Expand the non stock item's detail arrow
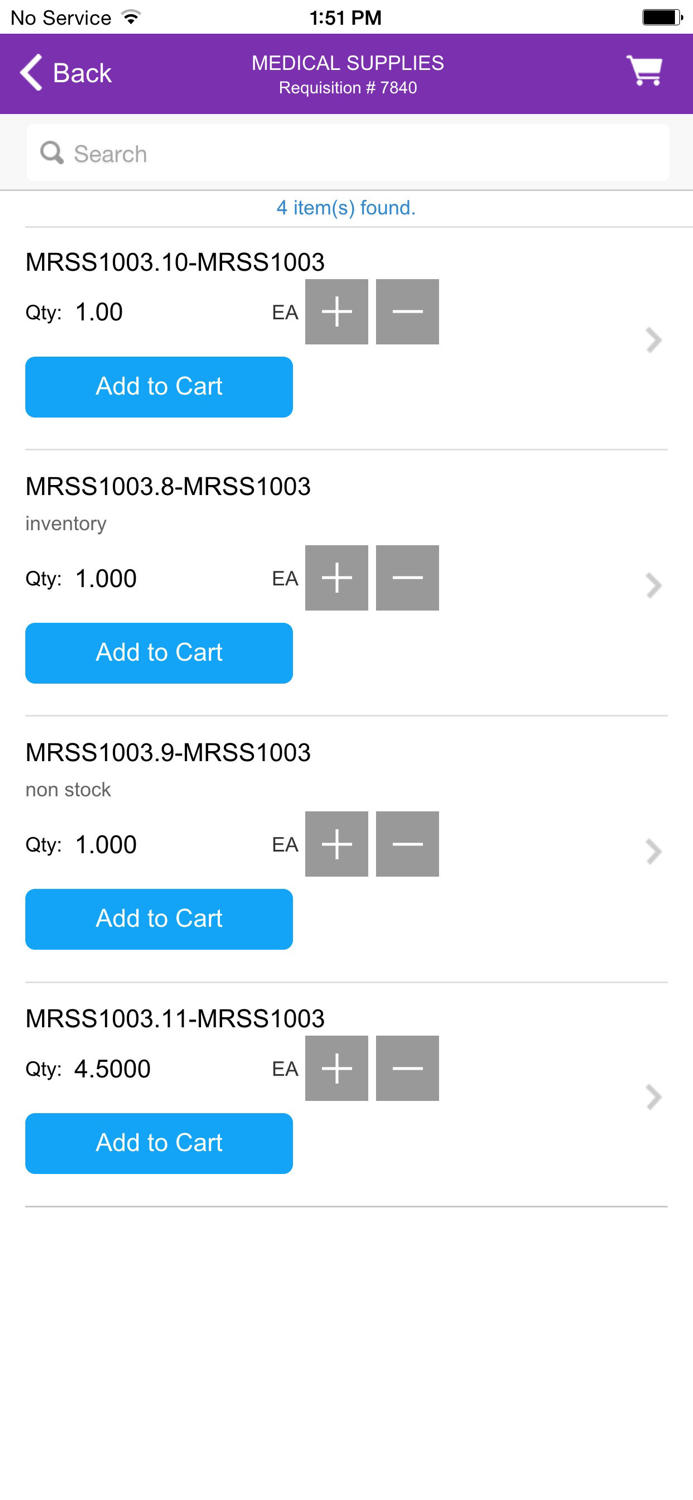This screenshot has width=693, height=1500. coord(654,851)
